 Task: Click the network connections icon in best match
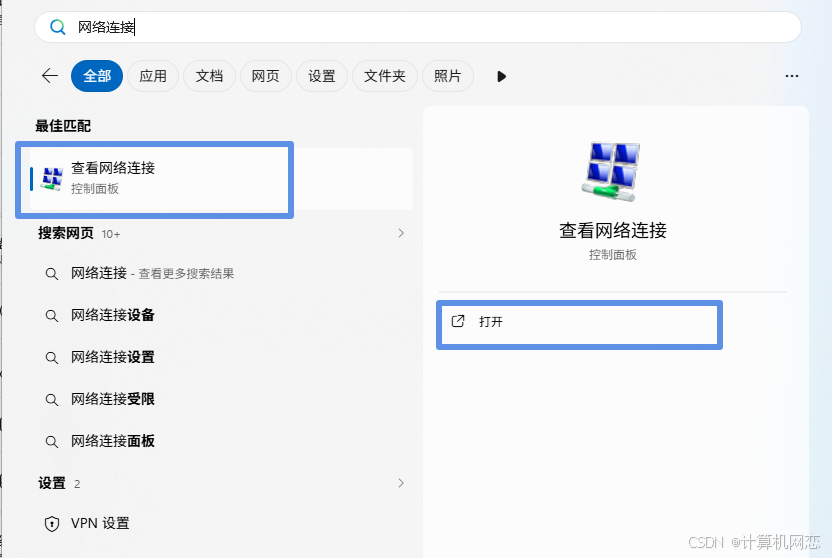(x=52, y=179)
